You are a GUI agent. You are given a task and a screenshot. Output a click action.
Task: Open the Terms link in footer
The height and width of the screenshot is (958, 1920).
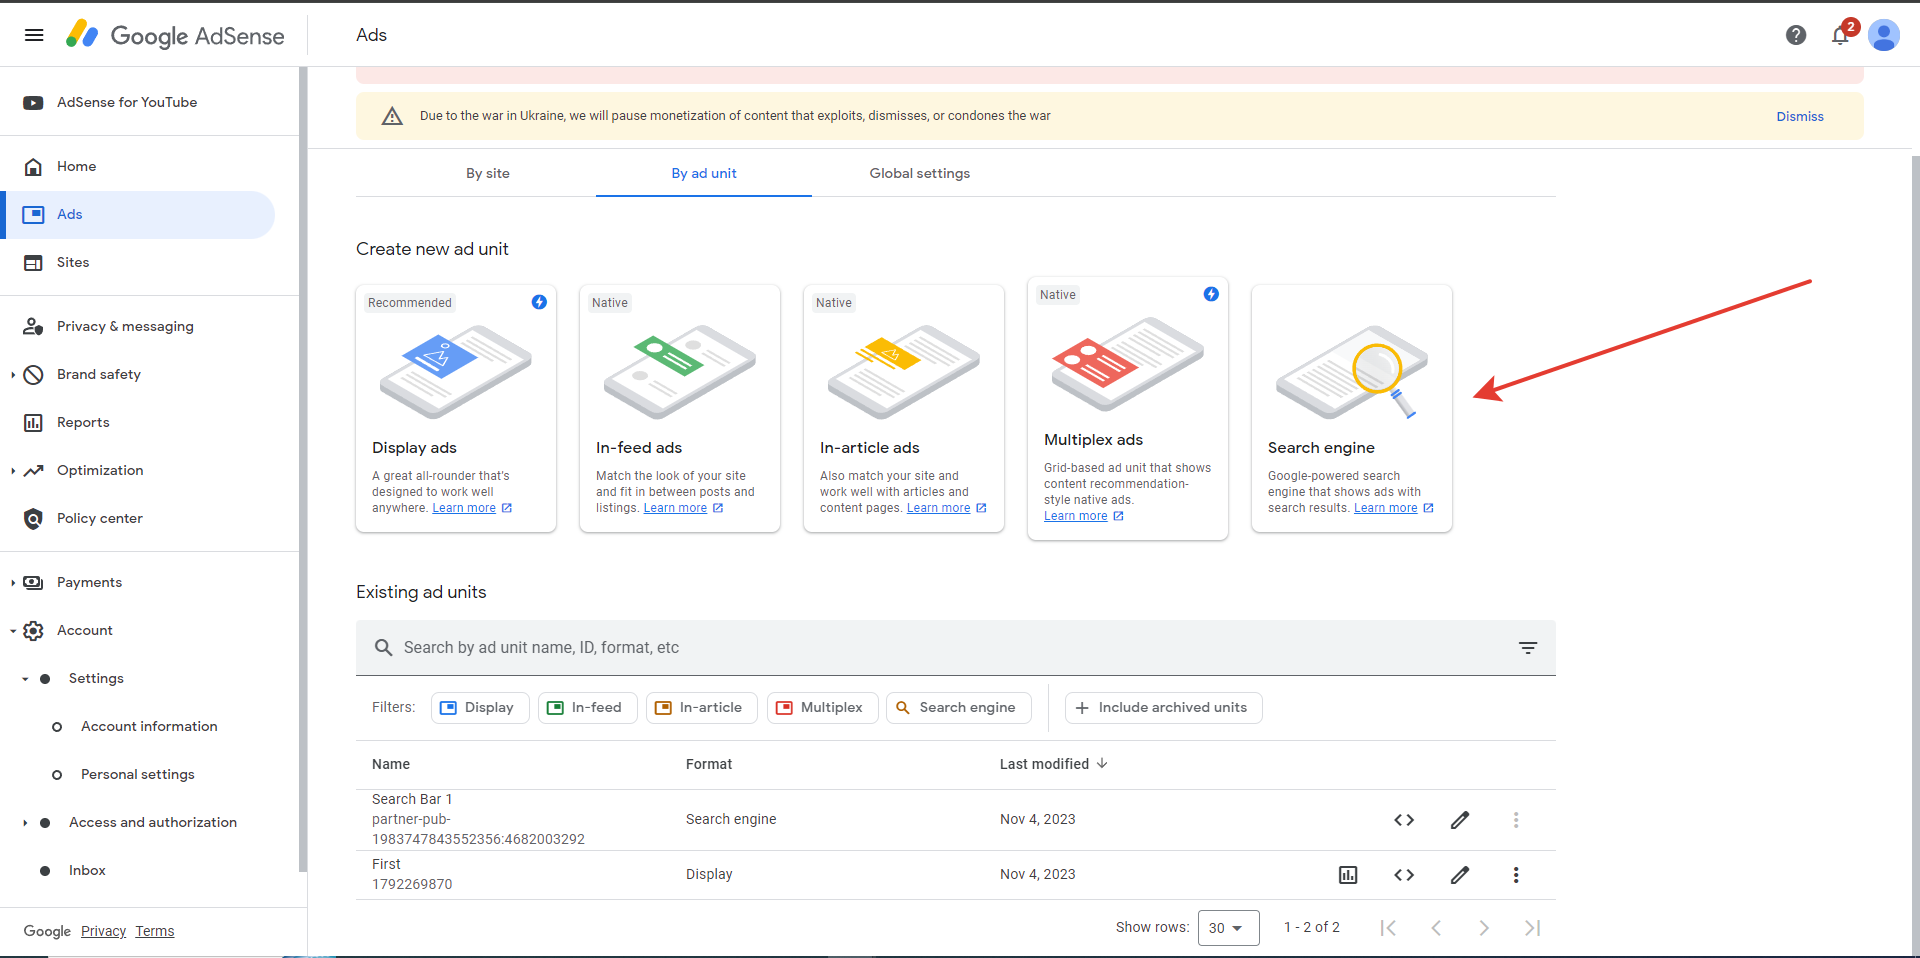coord(155,931)
